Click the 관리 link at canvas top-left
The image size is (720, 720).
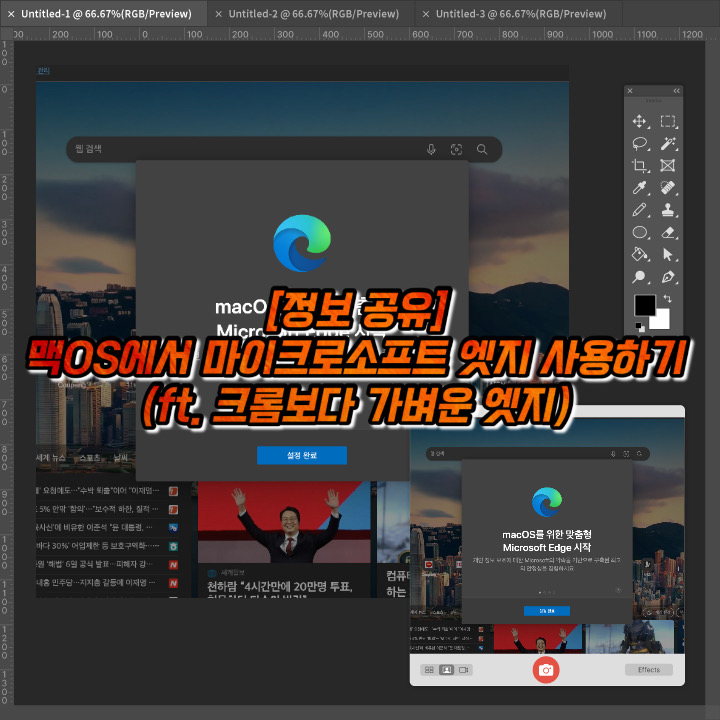point(43,71)
